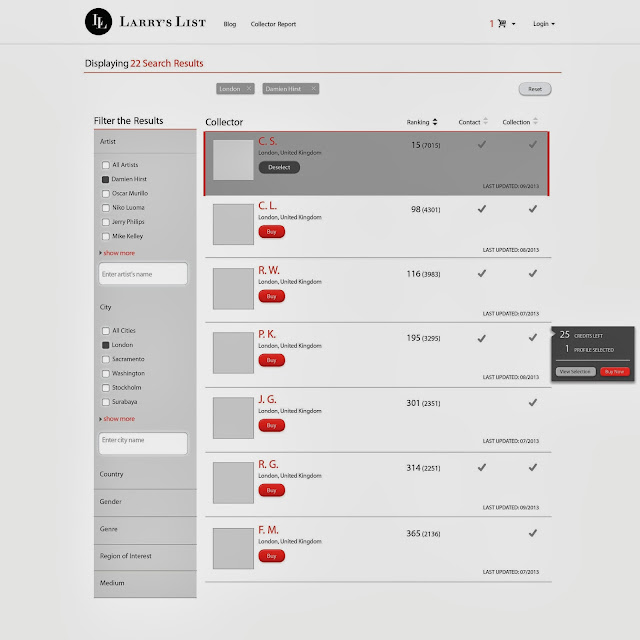The image size is (640, 640).
Task: Check the Oscar Murillo checkbox
Action: coord(106,193)
